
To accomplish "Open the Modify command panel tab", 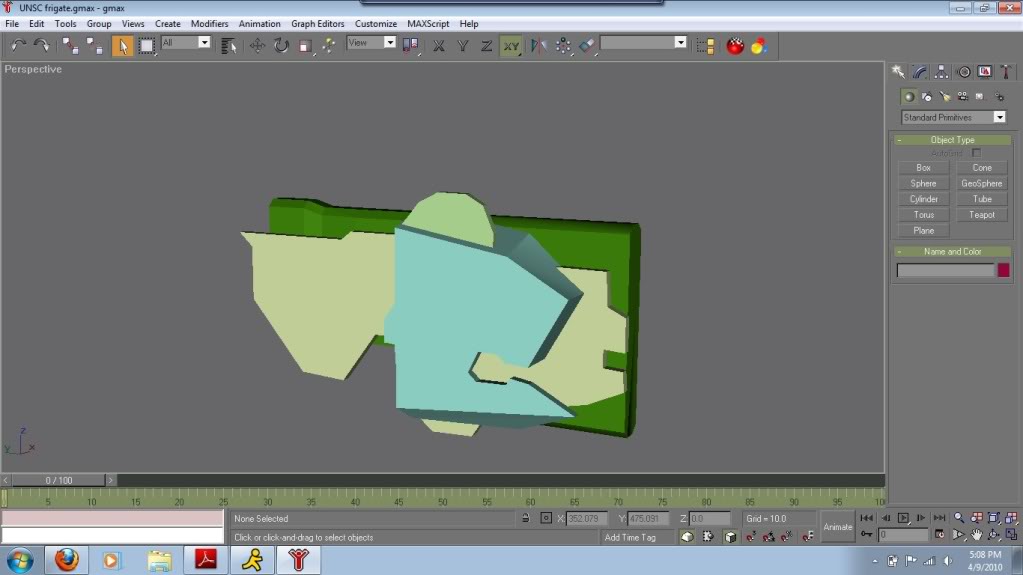I will pos(920,72).
